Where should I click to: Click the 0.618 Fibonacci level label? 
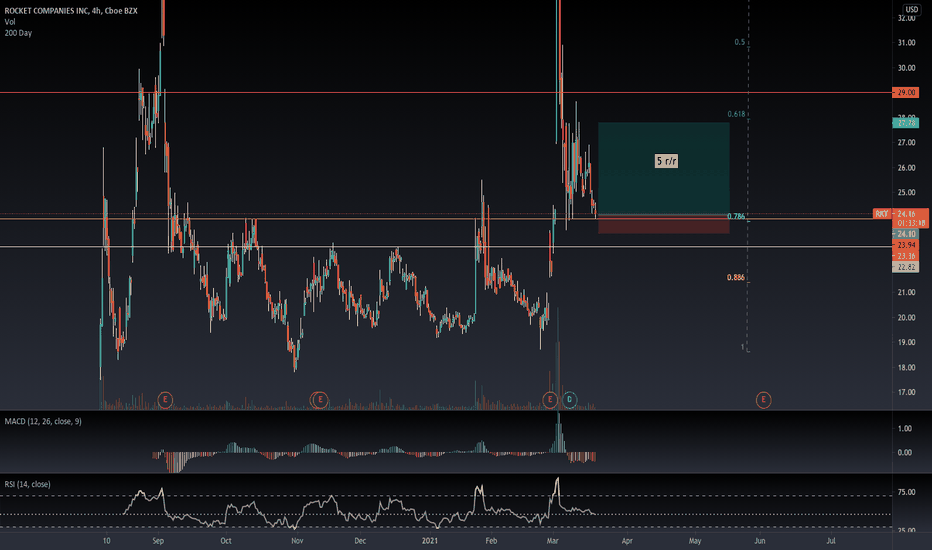pos(736,114)
